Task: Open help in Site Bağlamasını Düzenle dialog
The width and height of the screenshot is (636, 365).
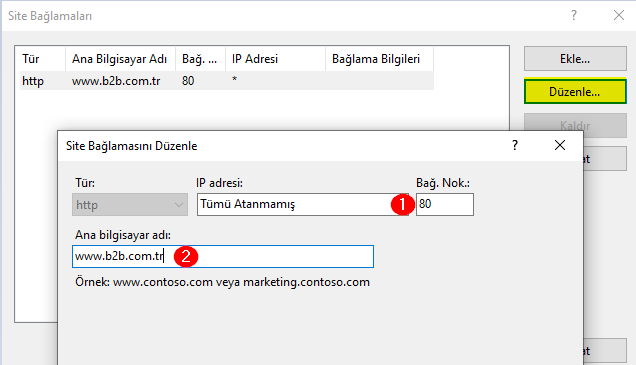Action: point(515,145)
